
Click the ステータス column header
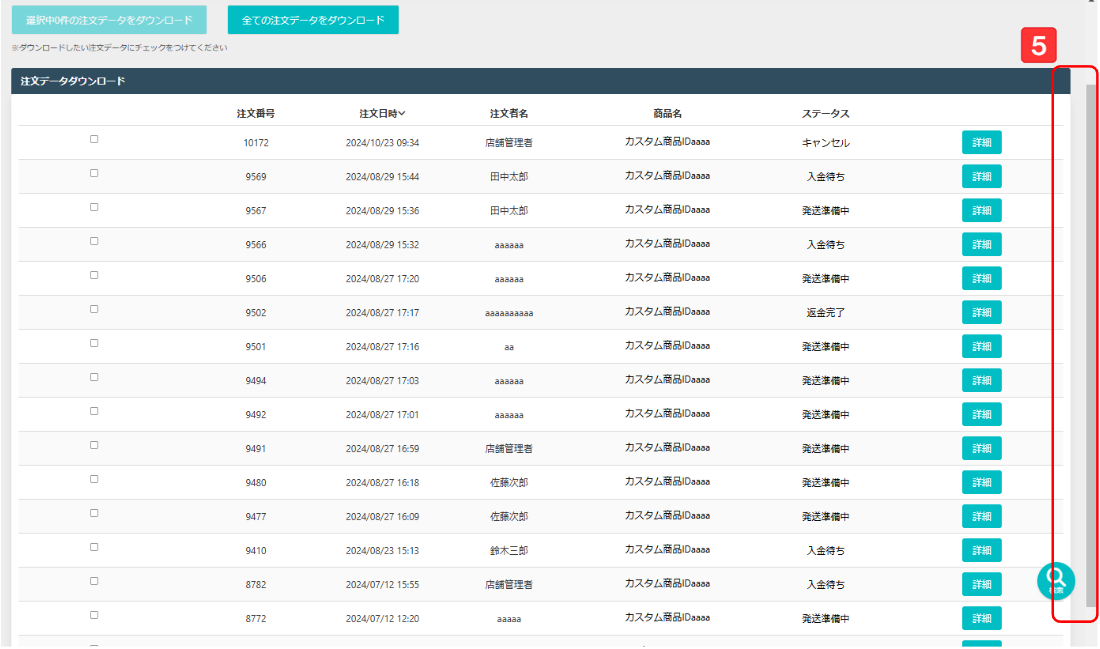pos(826,113)
